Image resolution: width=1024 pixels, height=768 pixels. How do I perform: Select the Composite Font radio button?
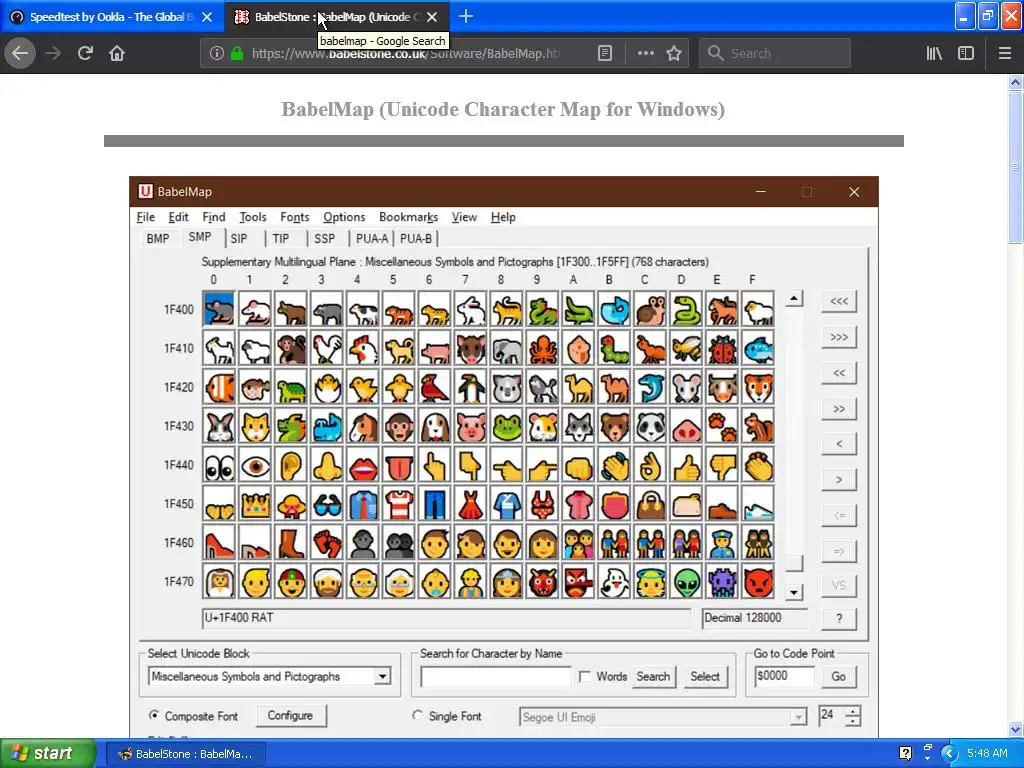point(154,715)
